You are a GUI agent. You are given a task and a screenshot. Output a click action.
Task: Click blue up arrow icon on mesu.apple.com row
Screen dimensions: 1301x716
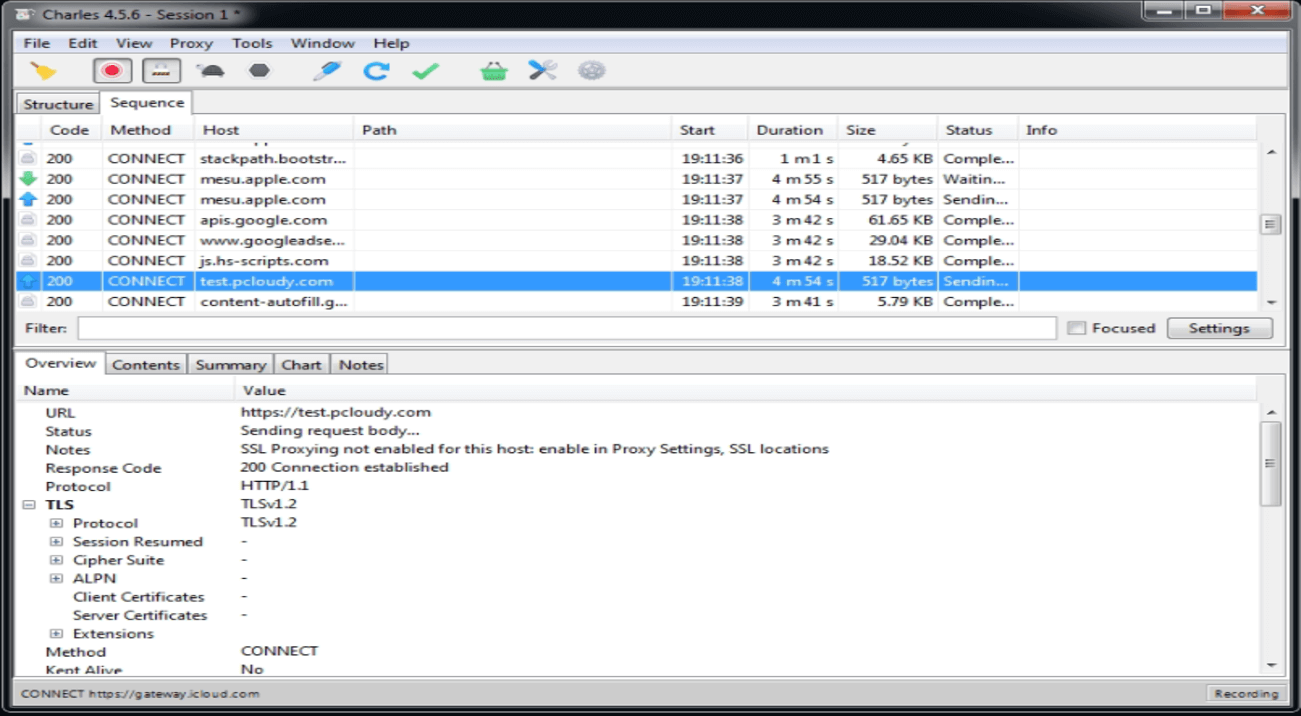coord(28,199)
